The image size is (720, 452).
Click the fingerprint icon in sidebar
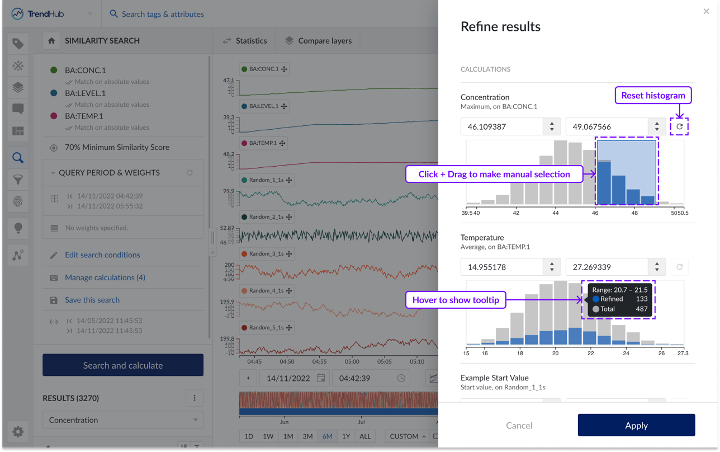[18, 203]
